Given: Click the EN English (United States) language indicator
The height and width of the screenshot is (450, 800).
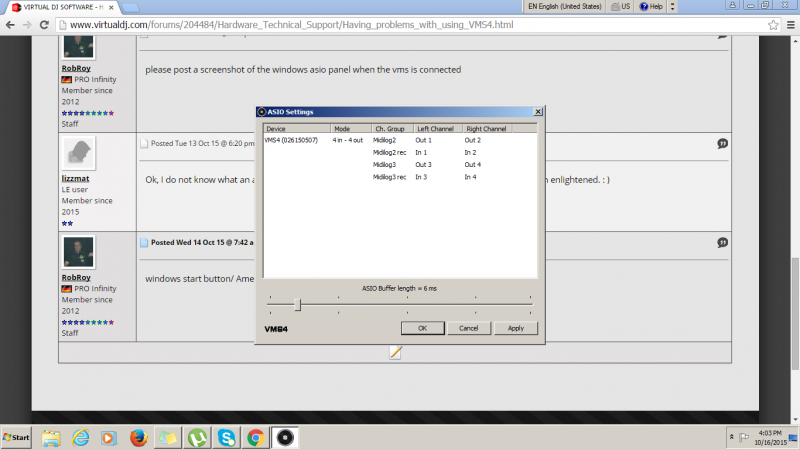Looking at the screenshot, I should point(565,7).
